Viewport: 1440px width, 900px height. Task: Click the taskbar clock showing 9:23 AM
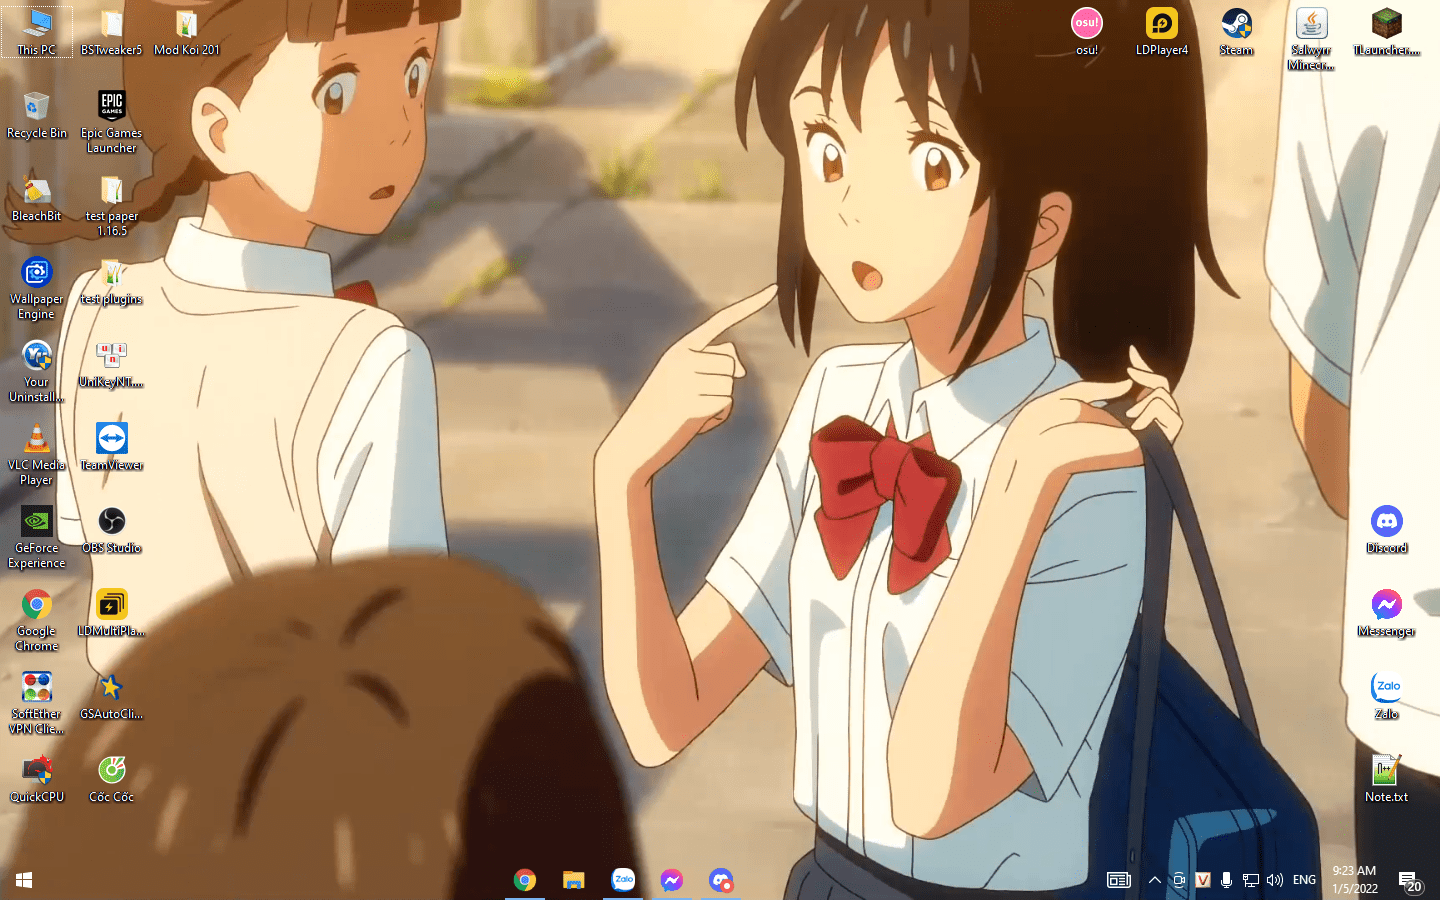1354,880
